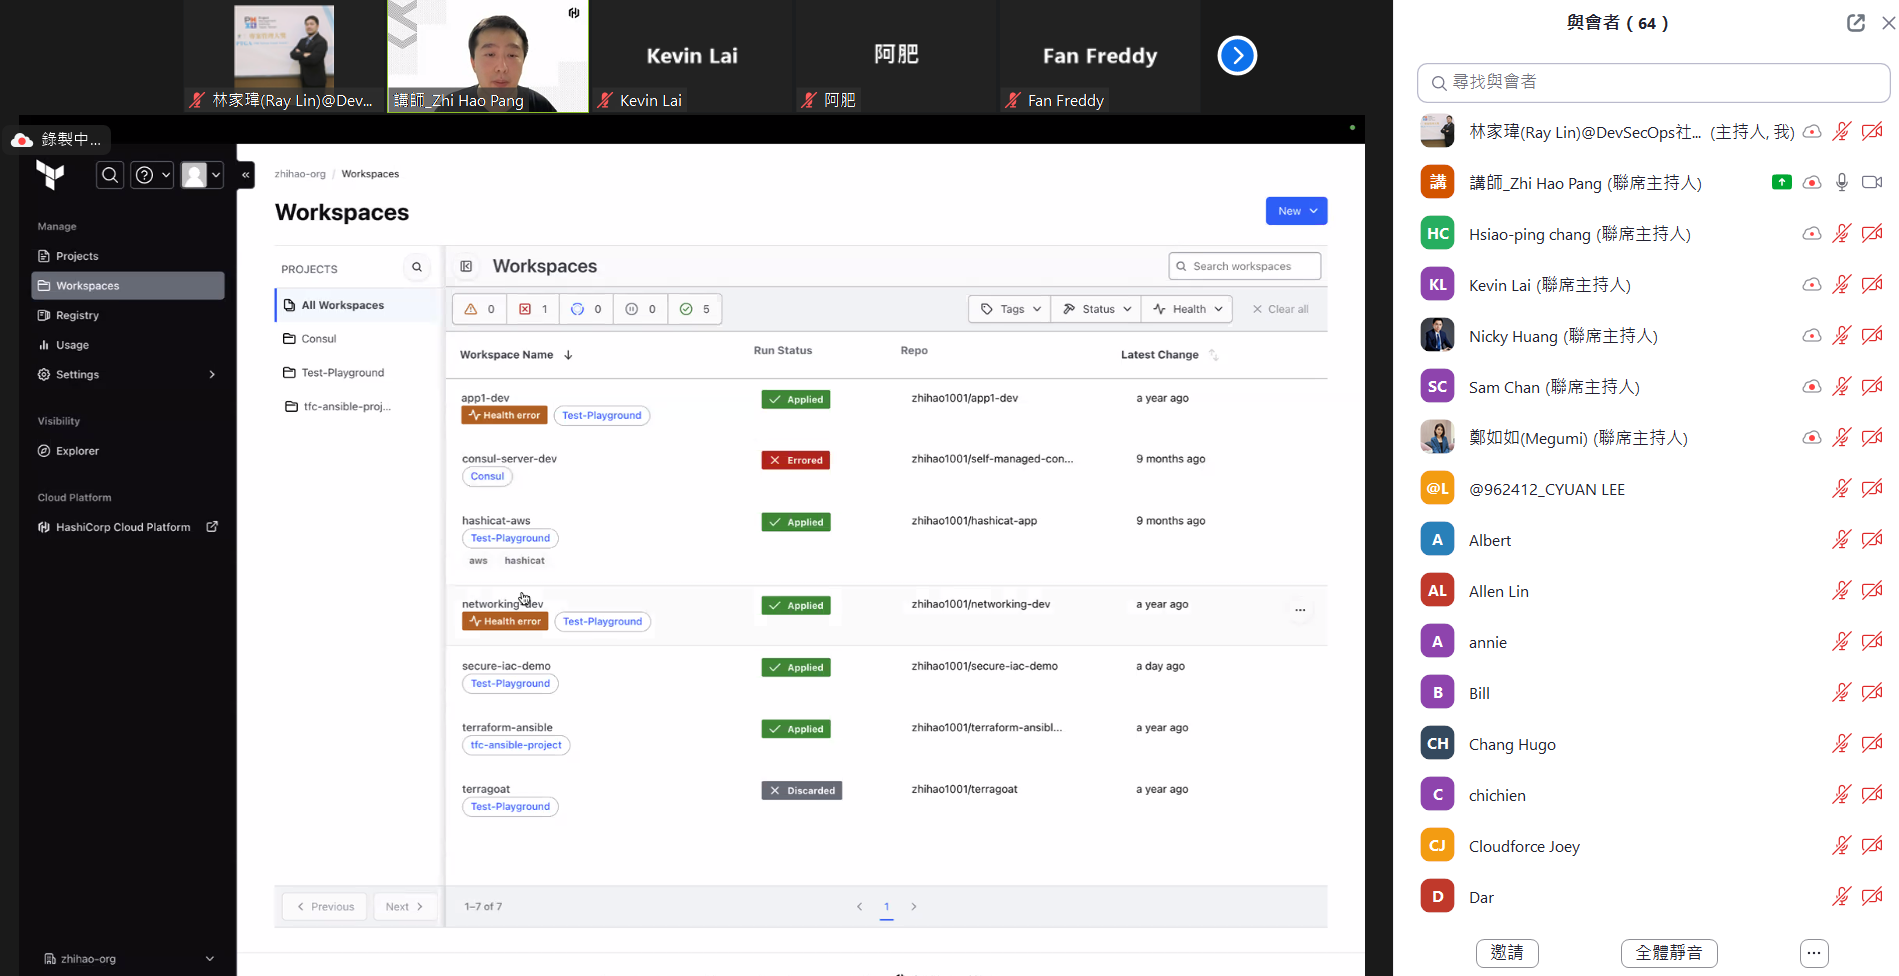Screen dimensions: 1899x976
Task: Open the three-dot menu for networking-dev row
Action: point(1300,610)
